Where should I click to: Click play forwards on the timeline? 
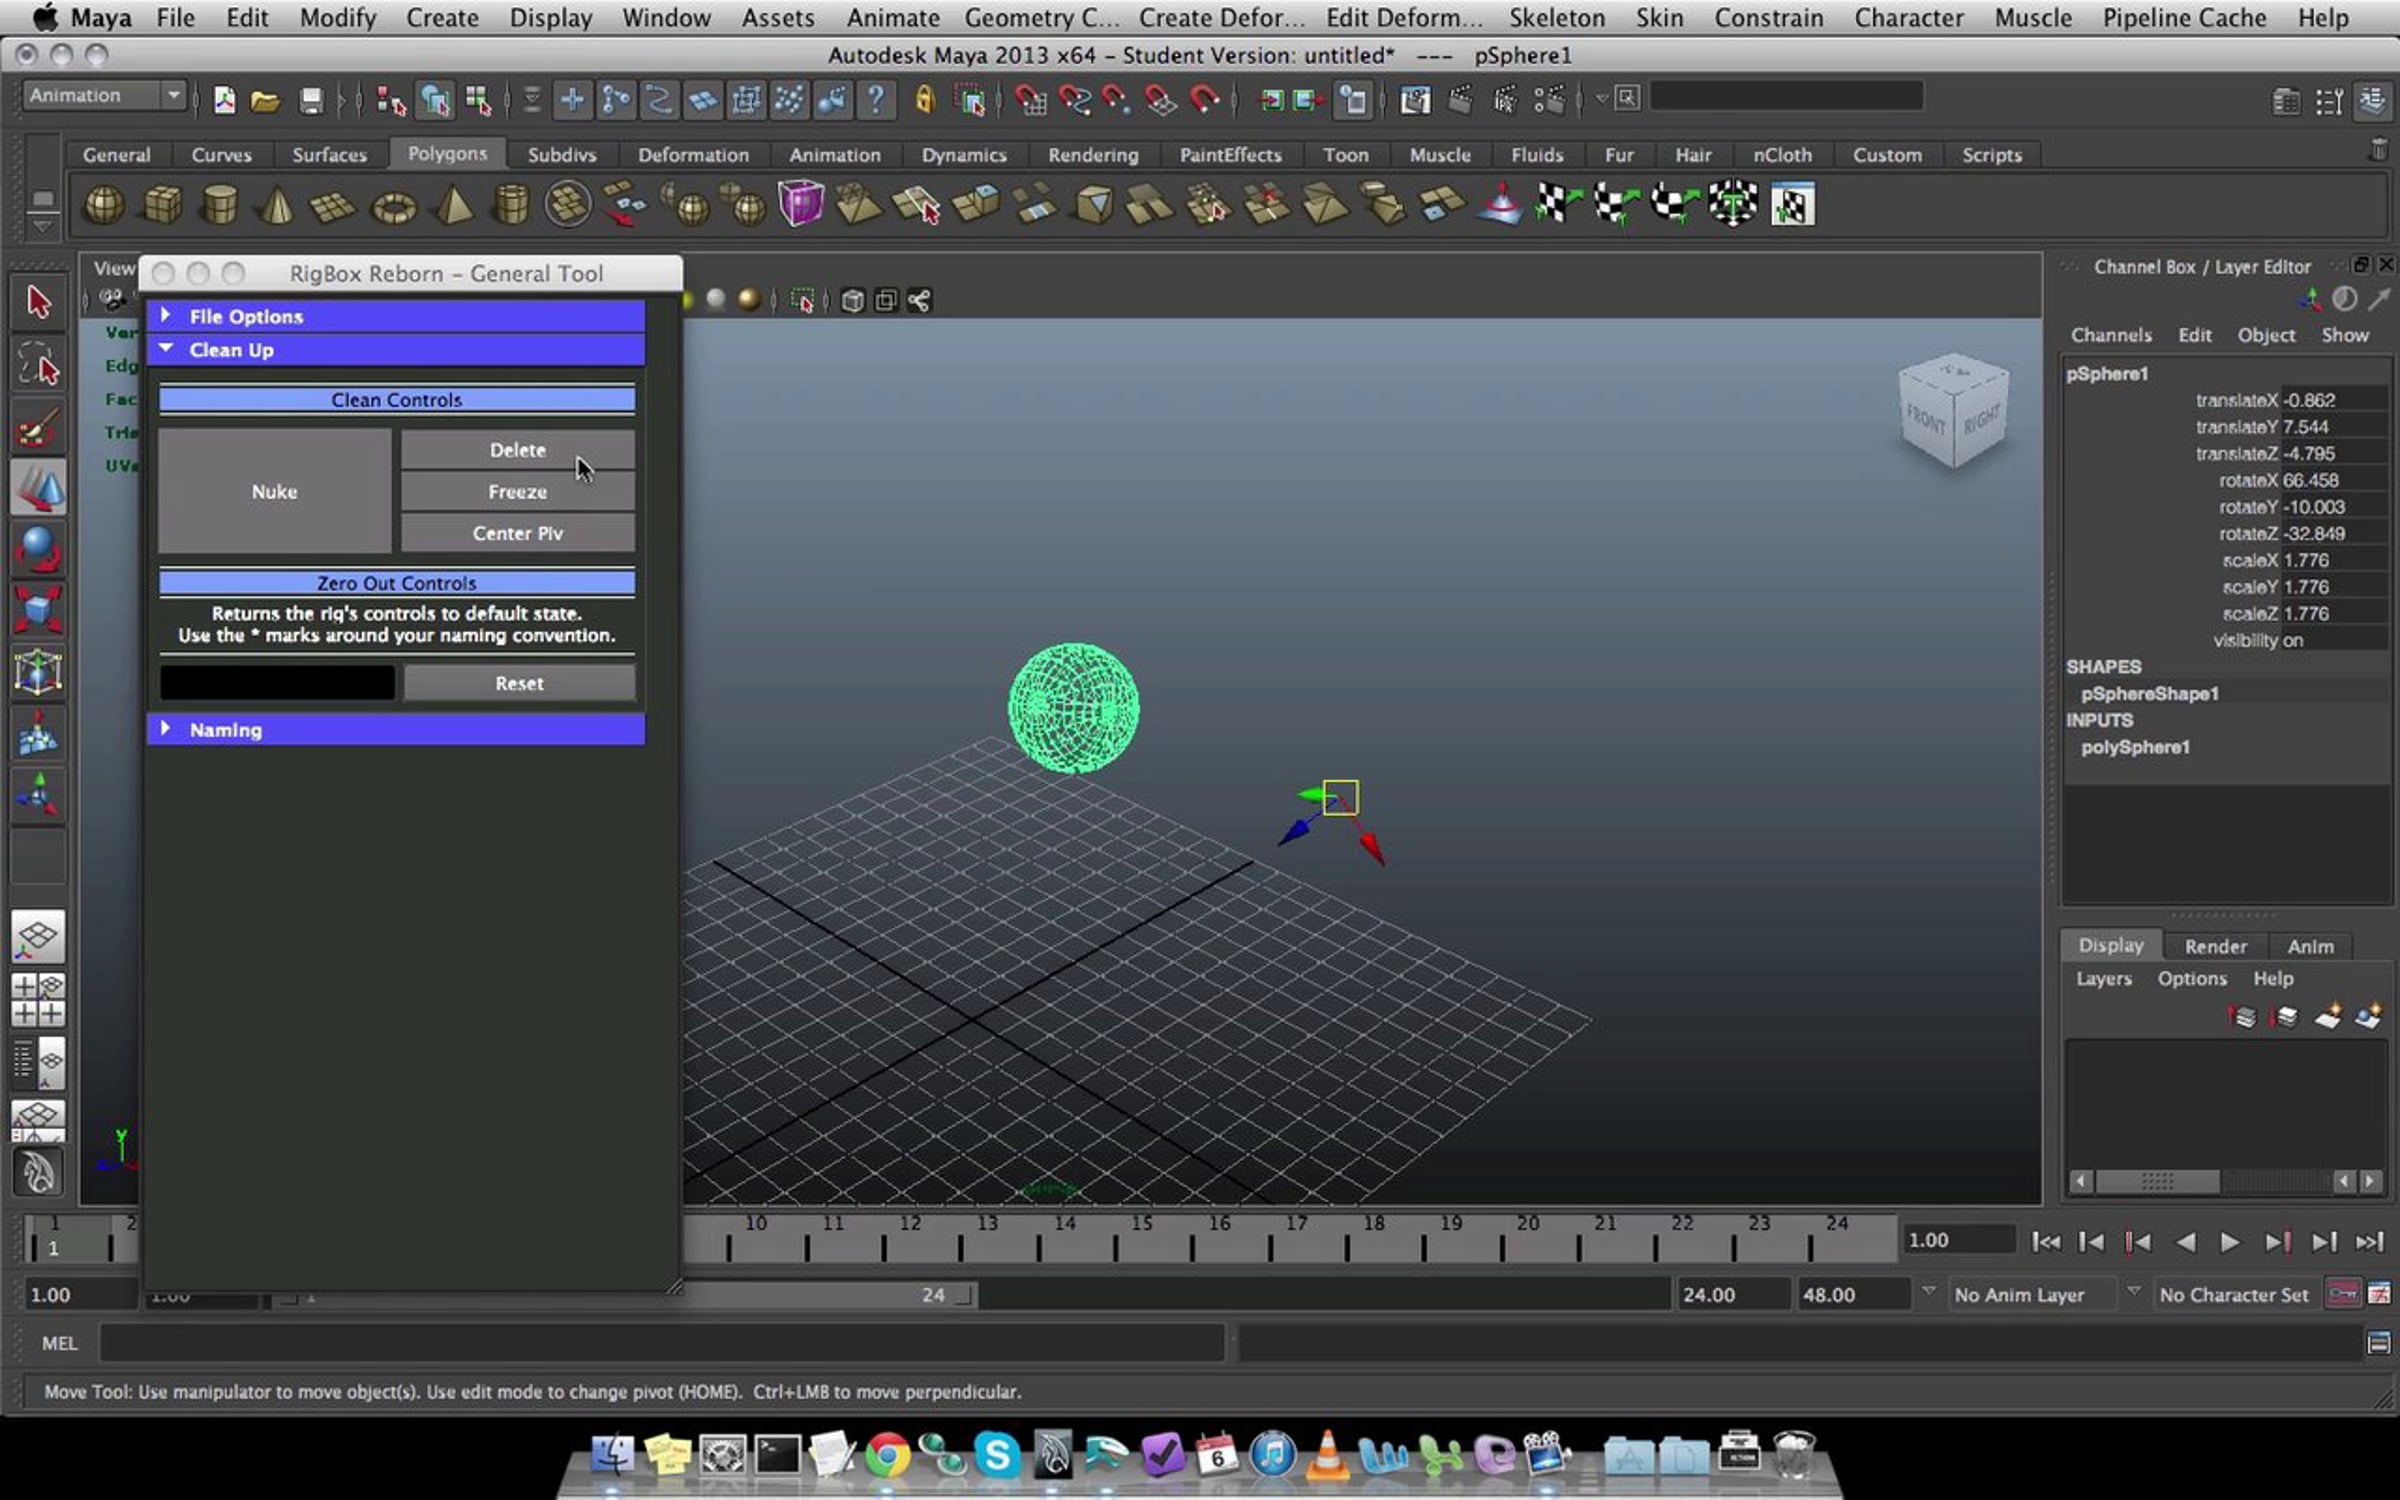[x=2229, y=1242]
